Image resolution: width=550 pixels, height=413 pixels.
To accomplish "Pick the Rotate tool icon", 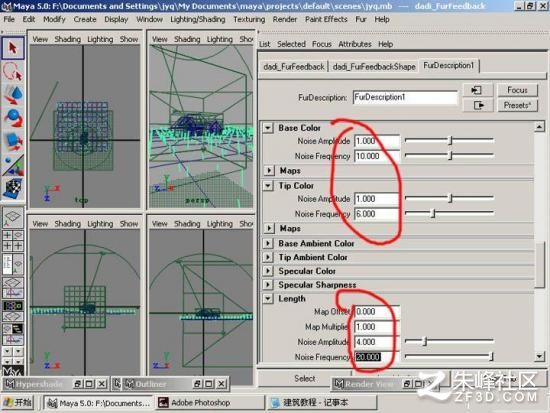I will (13, 118).
